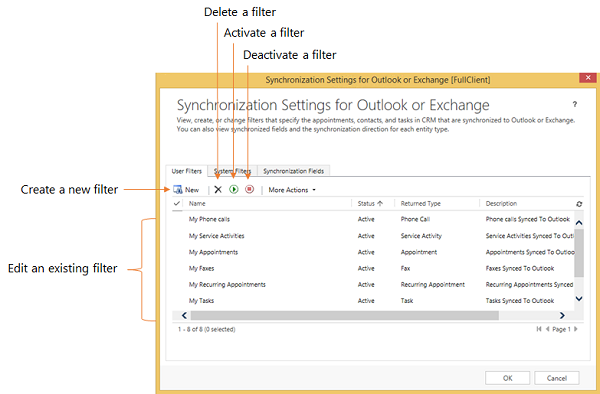
Task: Sort by the Status column header
Action: [x=370, y=204]
